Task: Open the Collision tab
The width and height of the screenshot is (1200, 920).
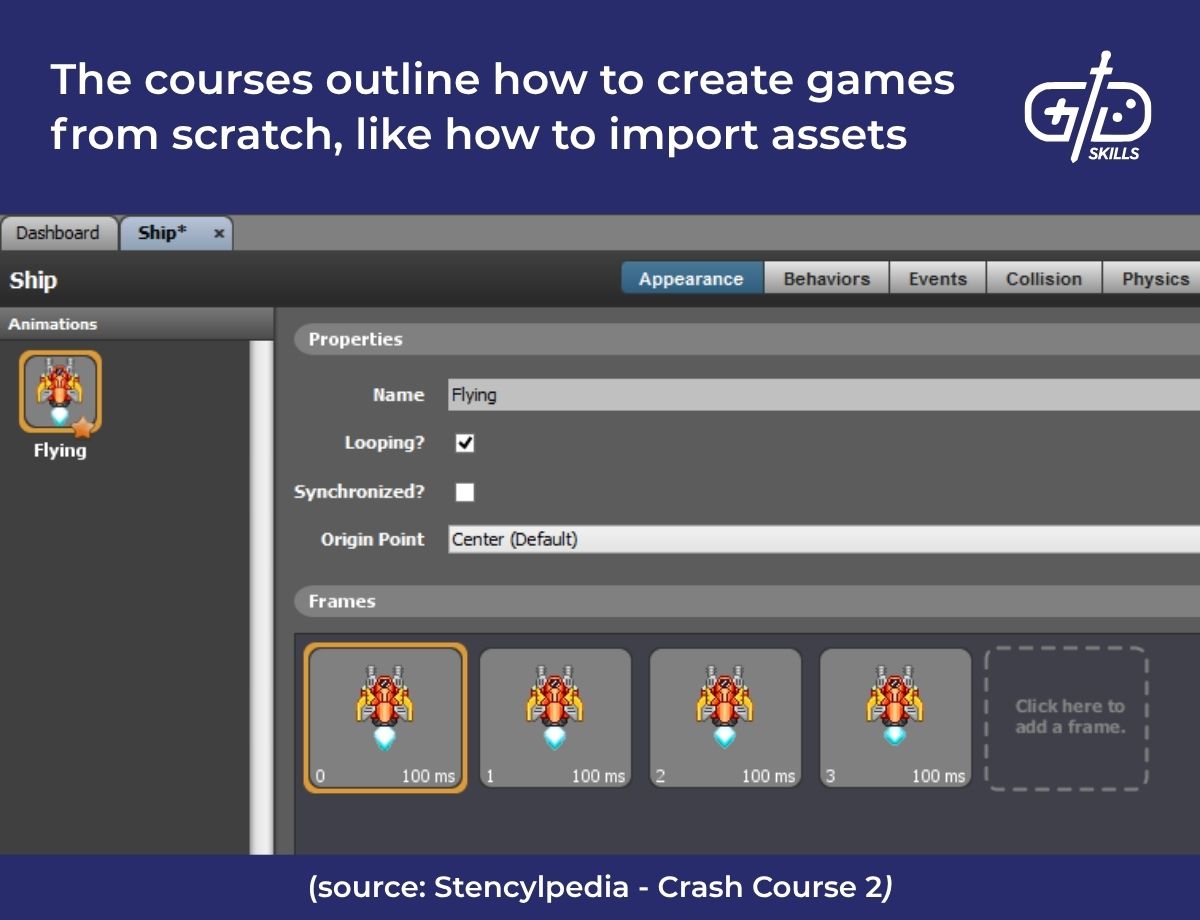Action: pos(1044,278)
